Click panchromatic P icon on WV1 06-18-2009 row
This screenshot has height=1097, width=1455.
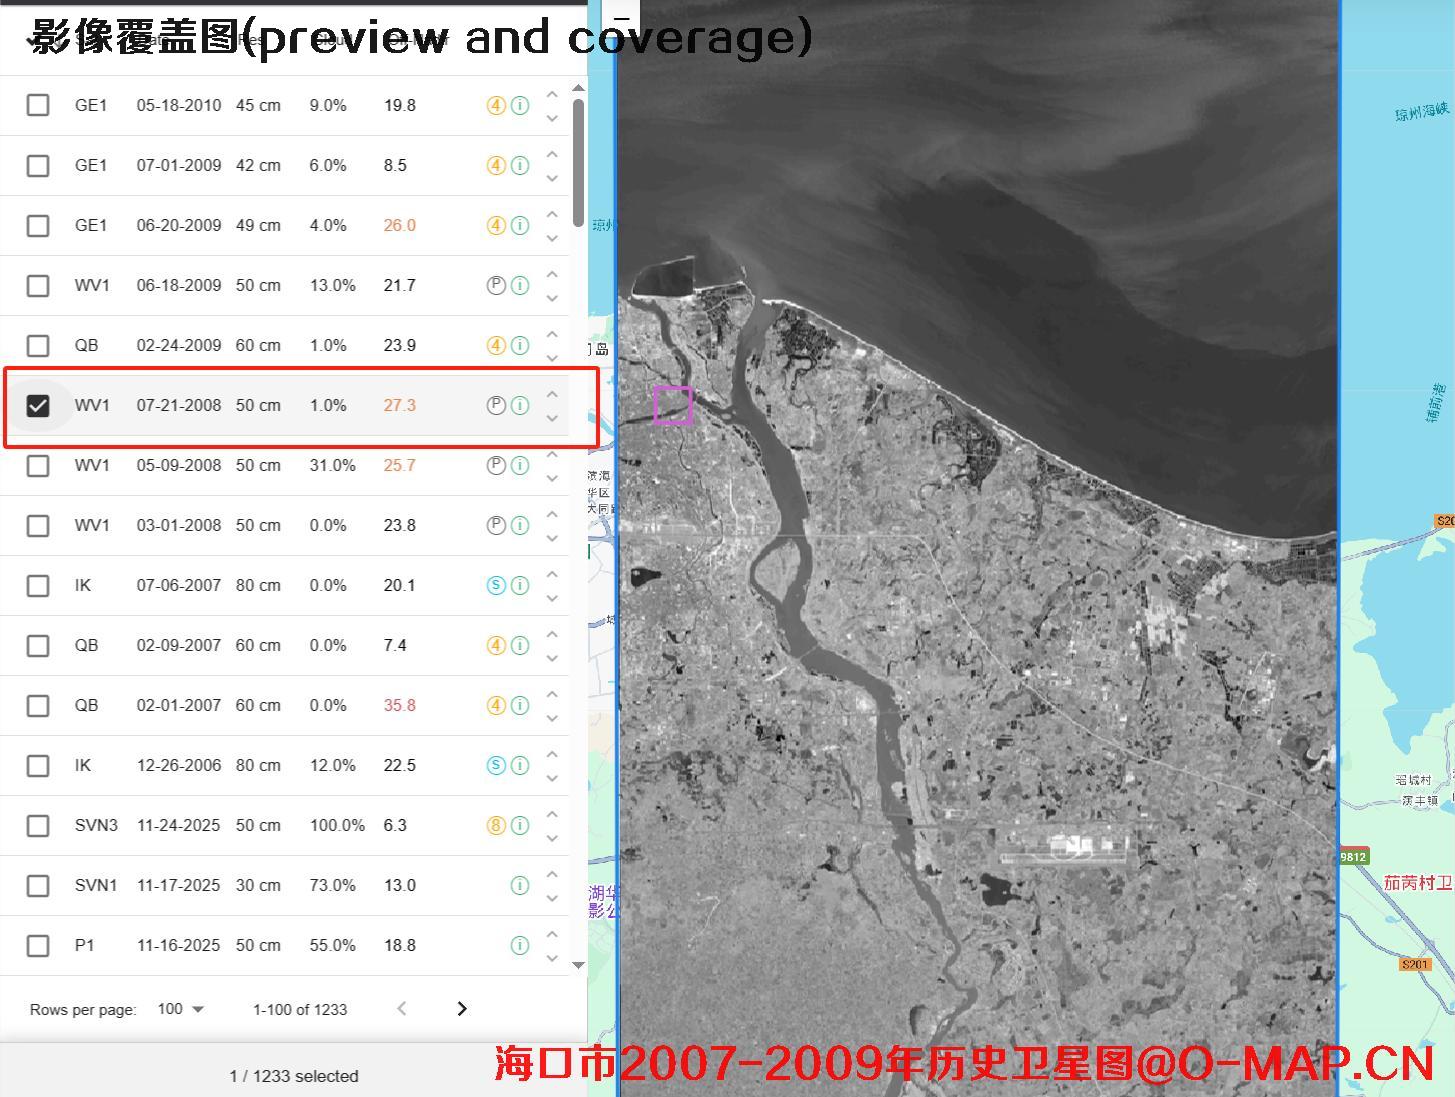coord(496,285)
